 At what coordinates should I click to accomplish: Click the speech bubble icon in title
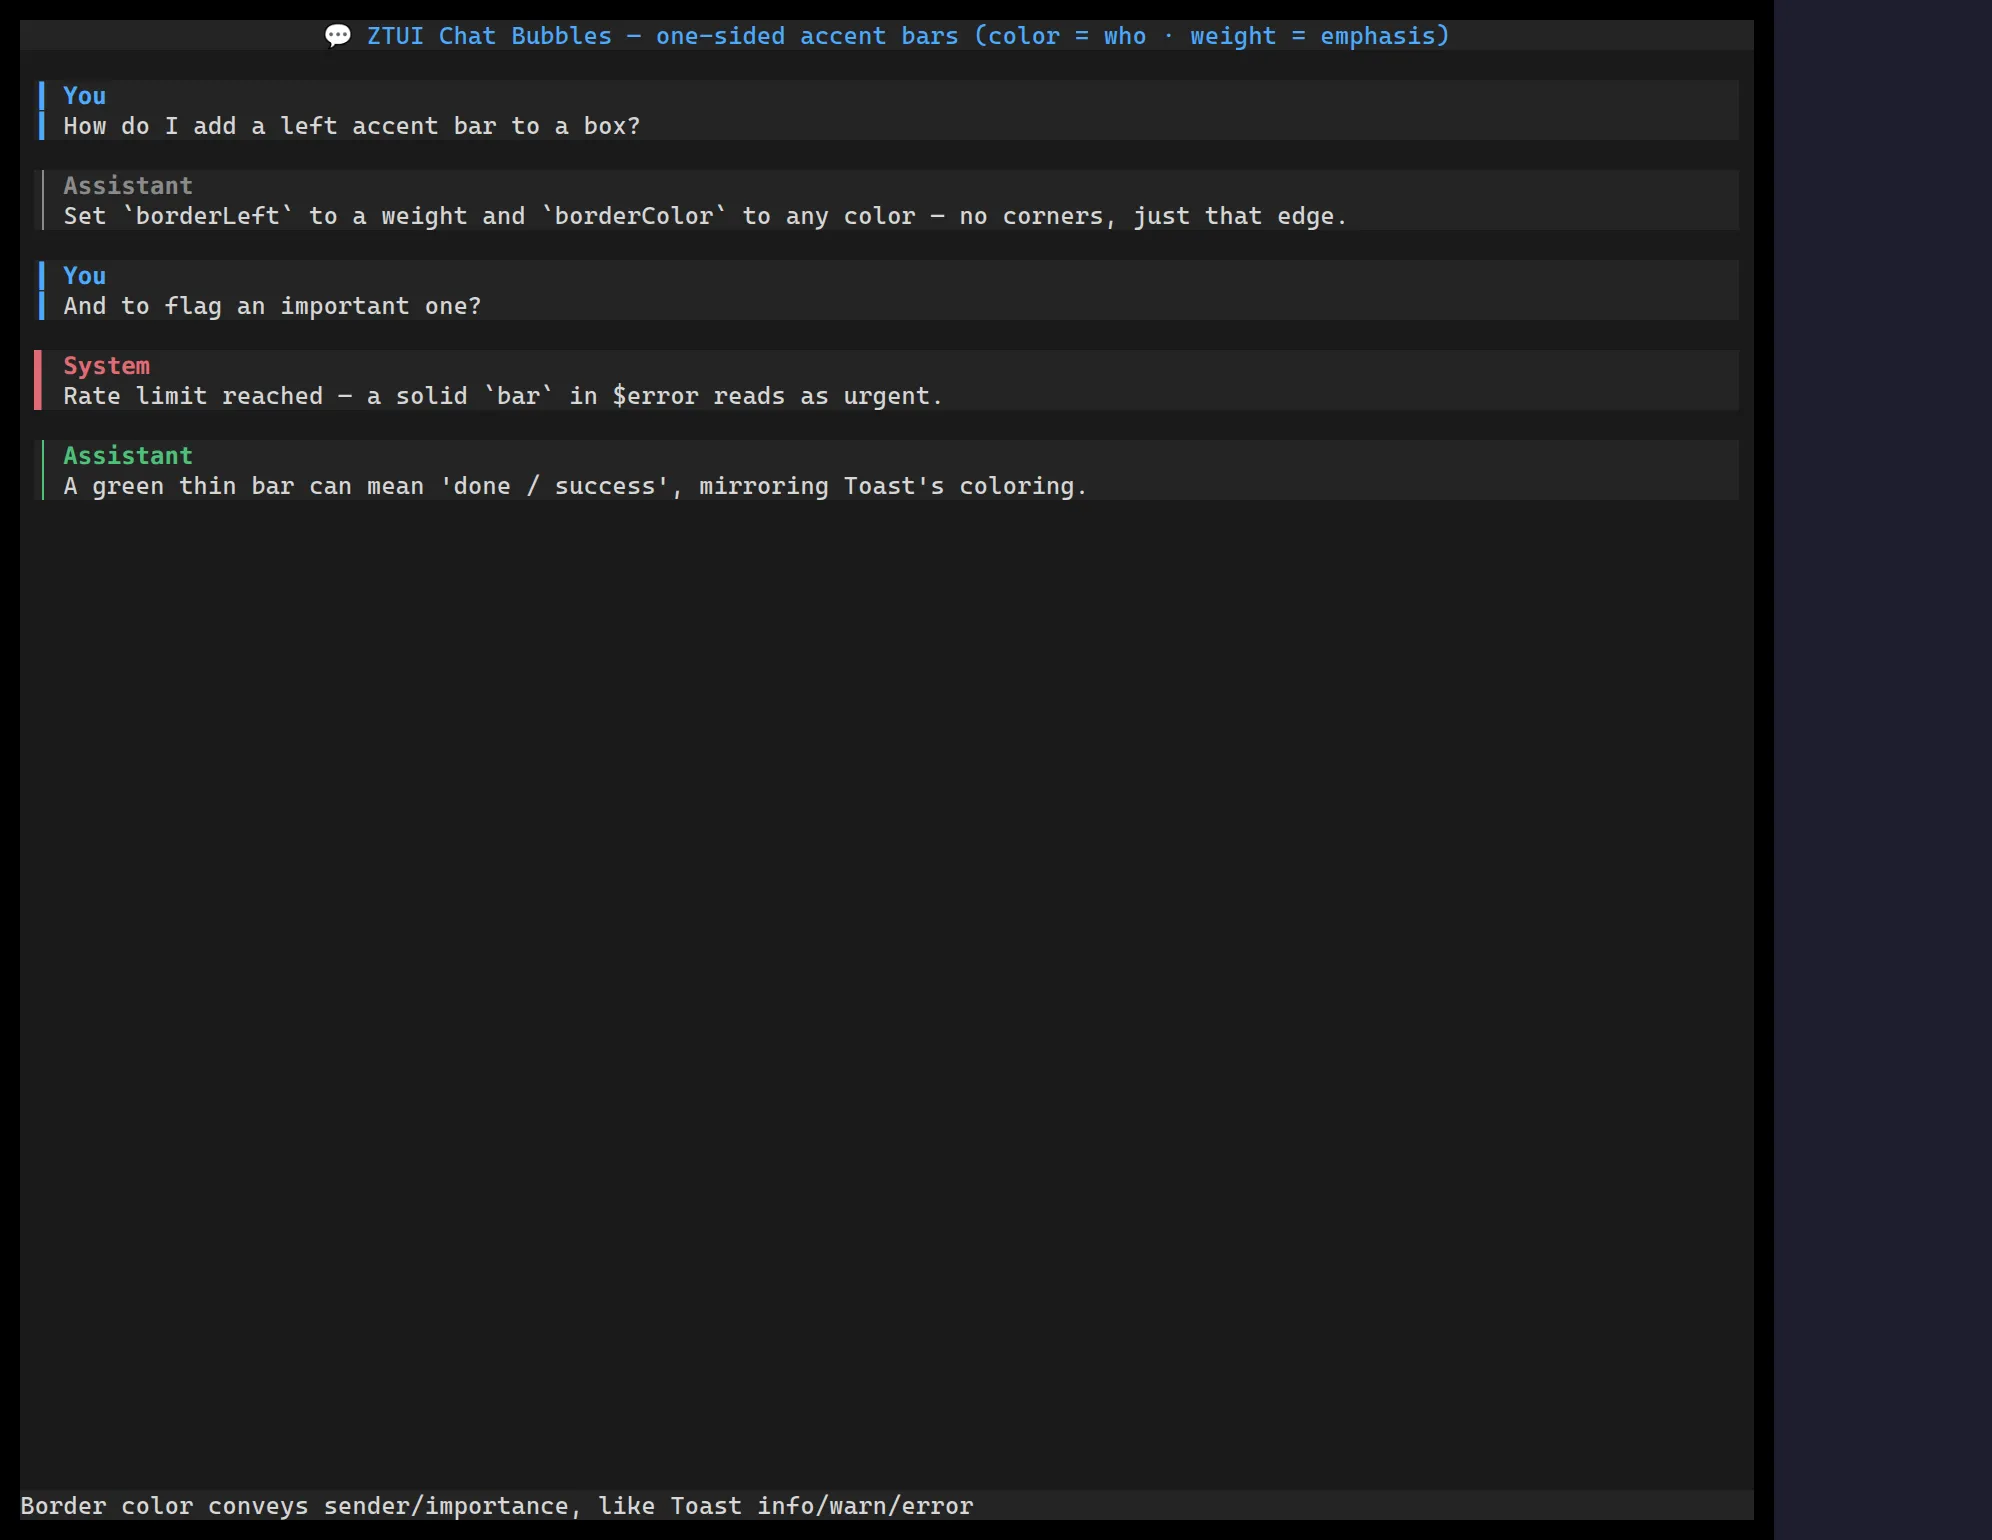click(x=338, y=36)
